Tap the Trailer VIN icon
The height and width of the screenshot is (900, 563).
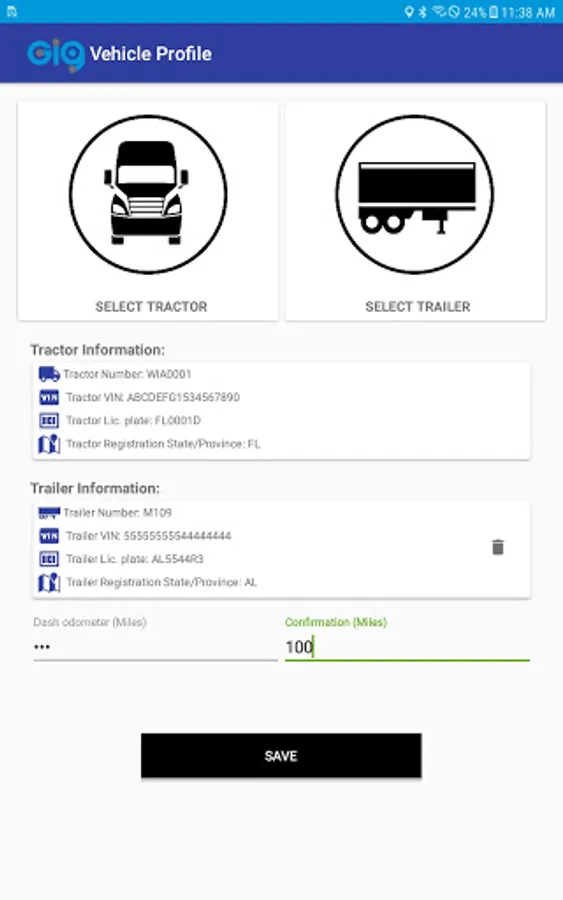pyautogui.click(x=49, y=536)
